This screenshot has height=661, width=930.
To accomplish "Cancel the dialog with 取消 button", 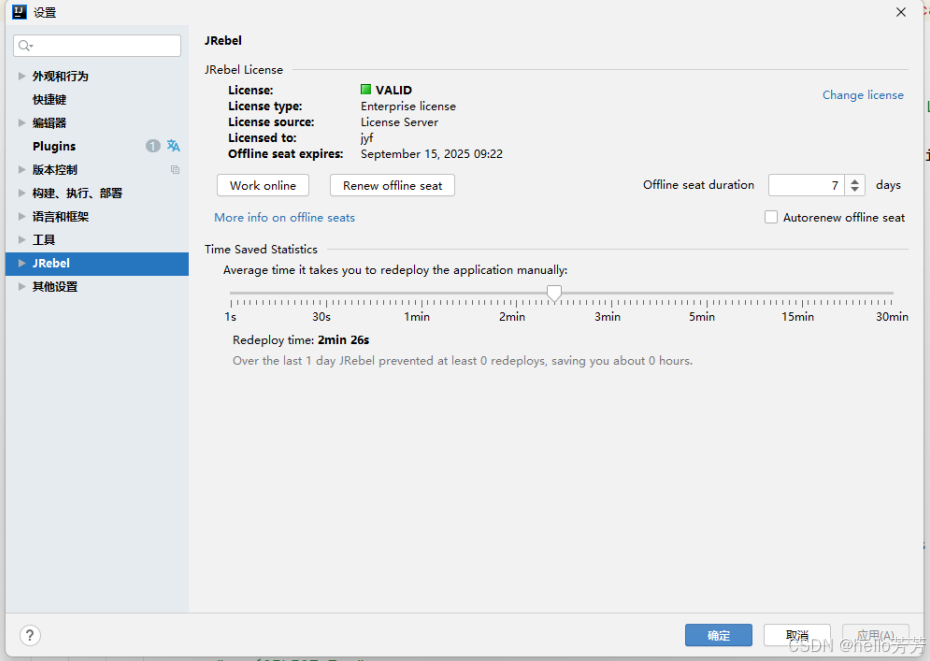I will pyautogui.click(x=797, y=635).
